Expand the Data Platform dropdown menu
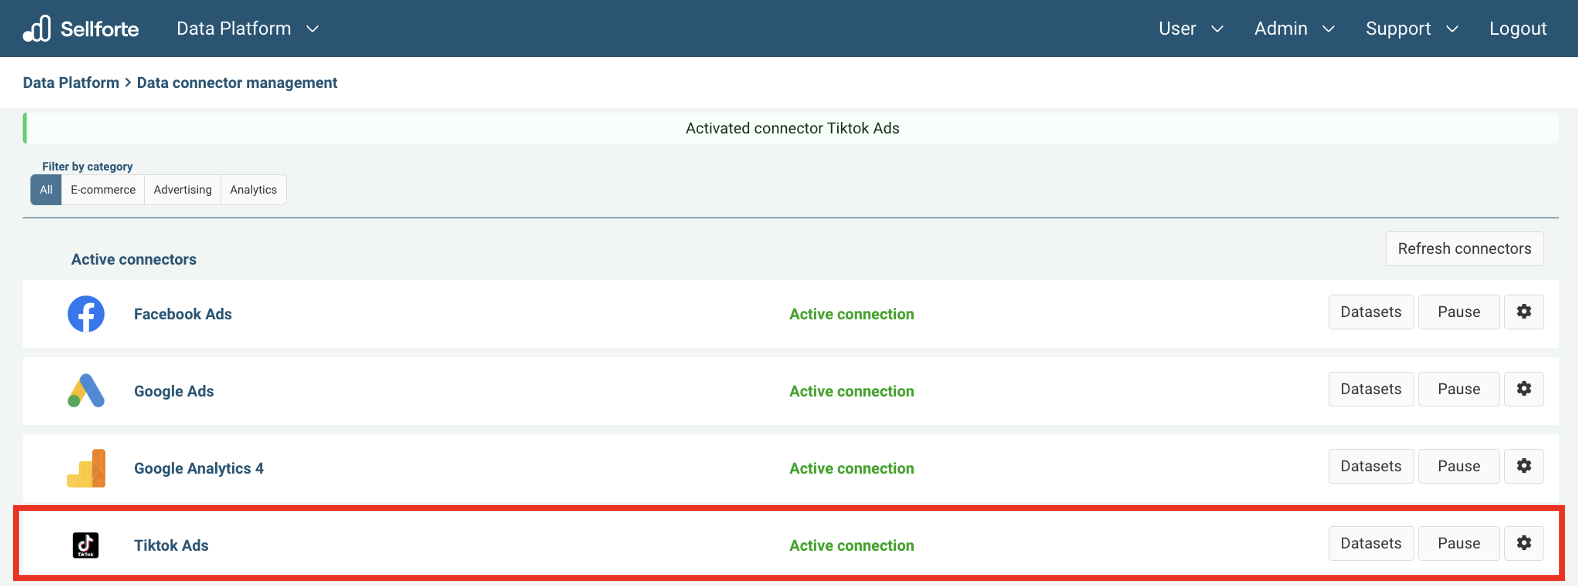 point(247,29)
